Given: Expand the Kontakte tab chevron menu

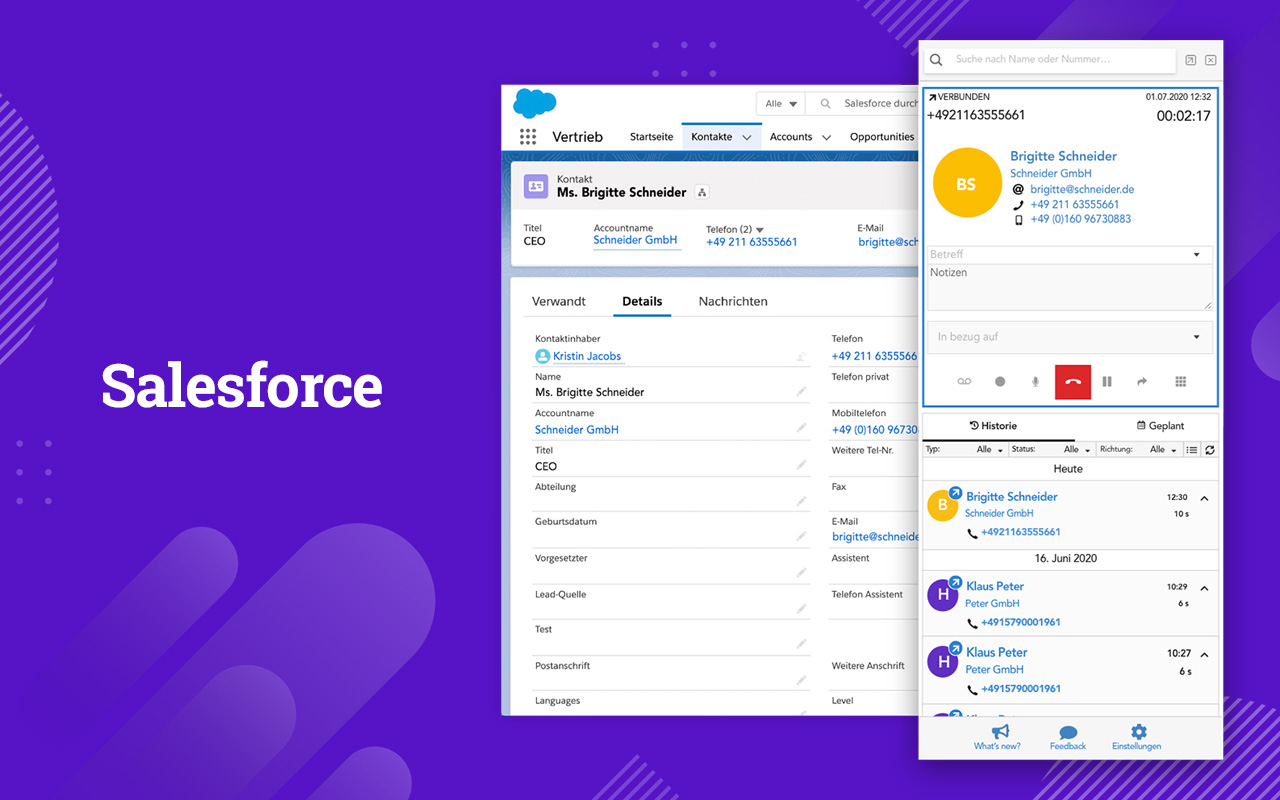Looking at the screenshot, I should pos(747,137).
